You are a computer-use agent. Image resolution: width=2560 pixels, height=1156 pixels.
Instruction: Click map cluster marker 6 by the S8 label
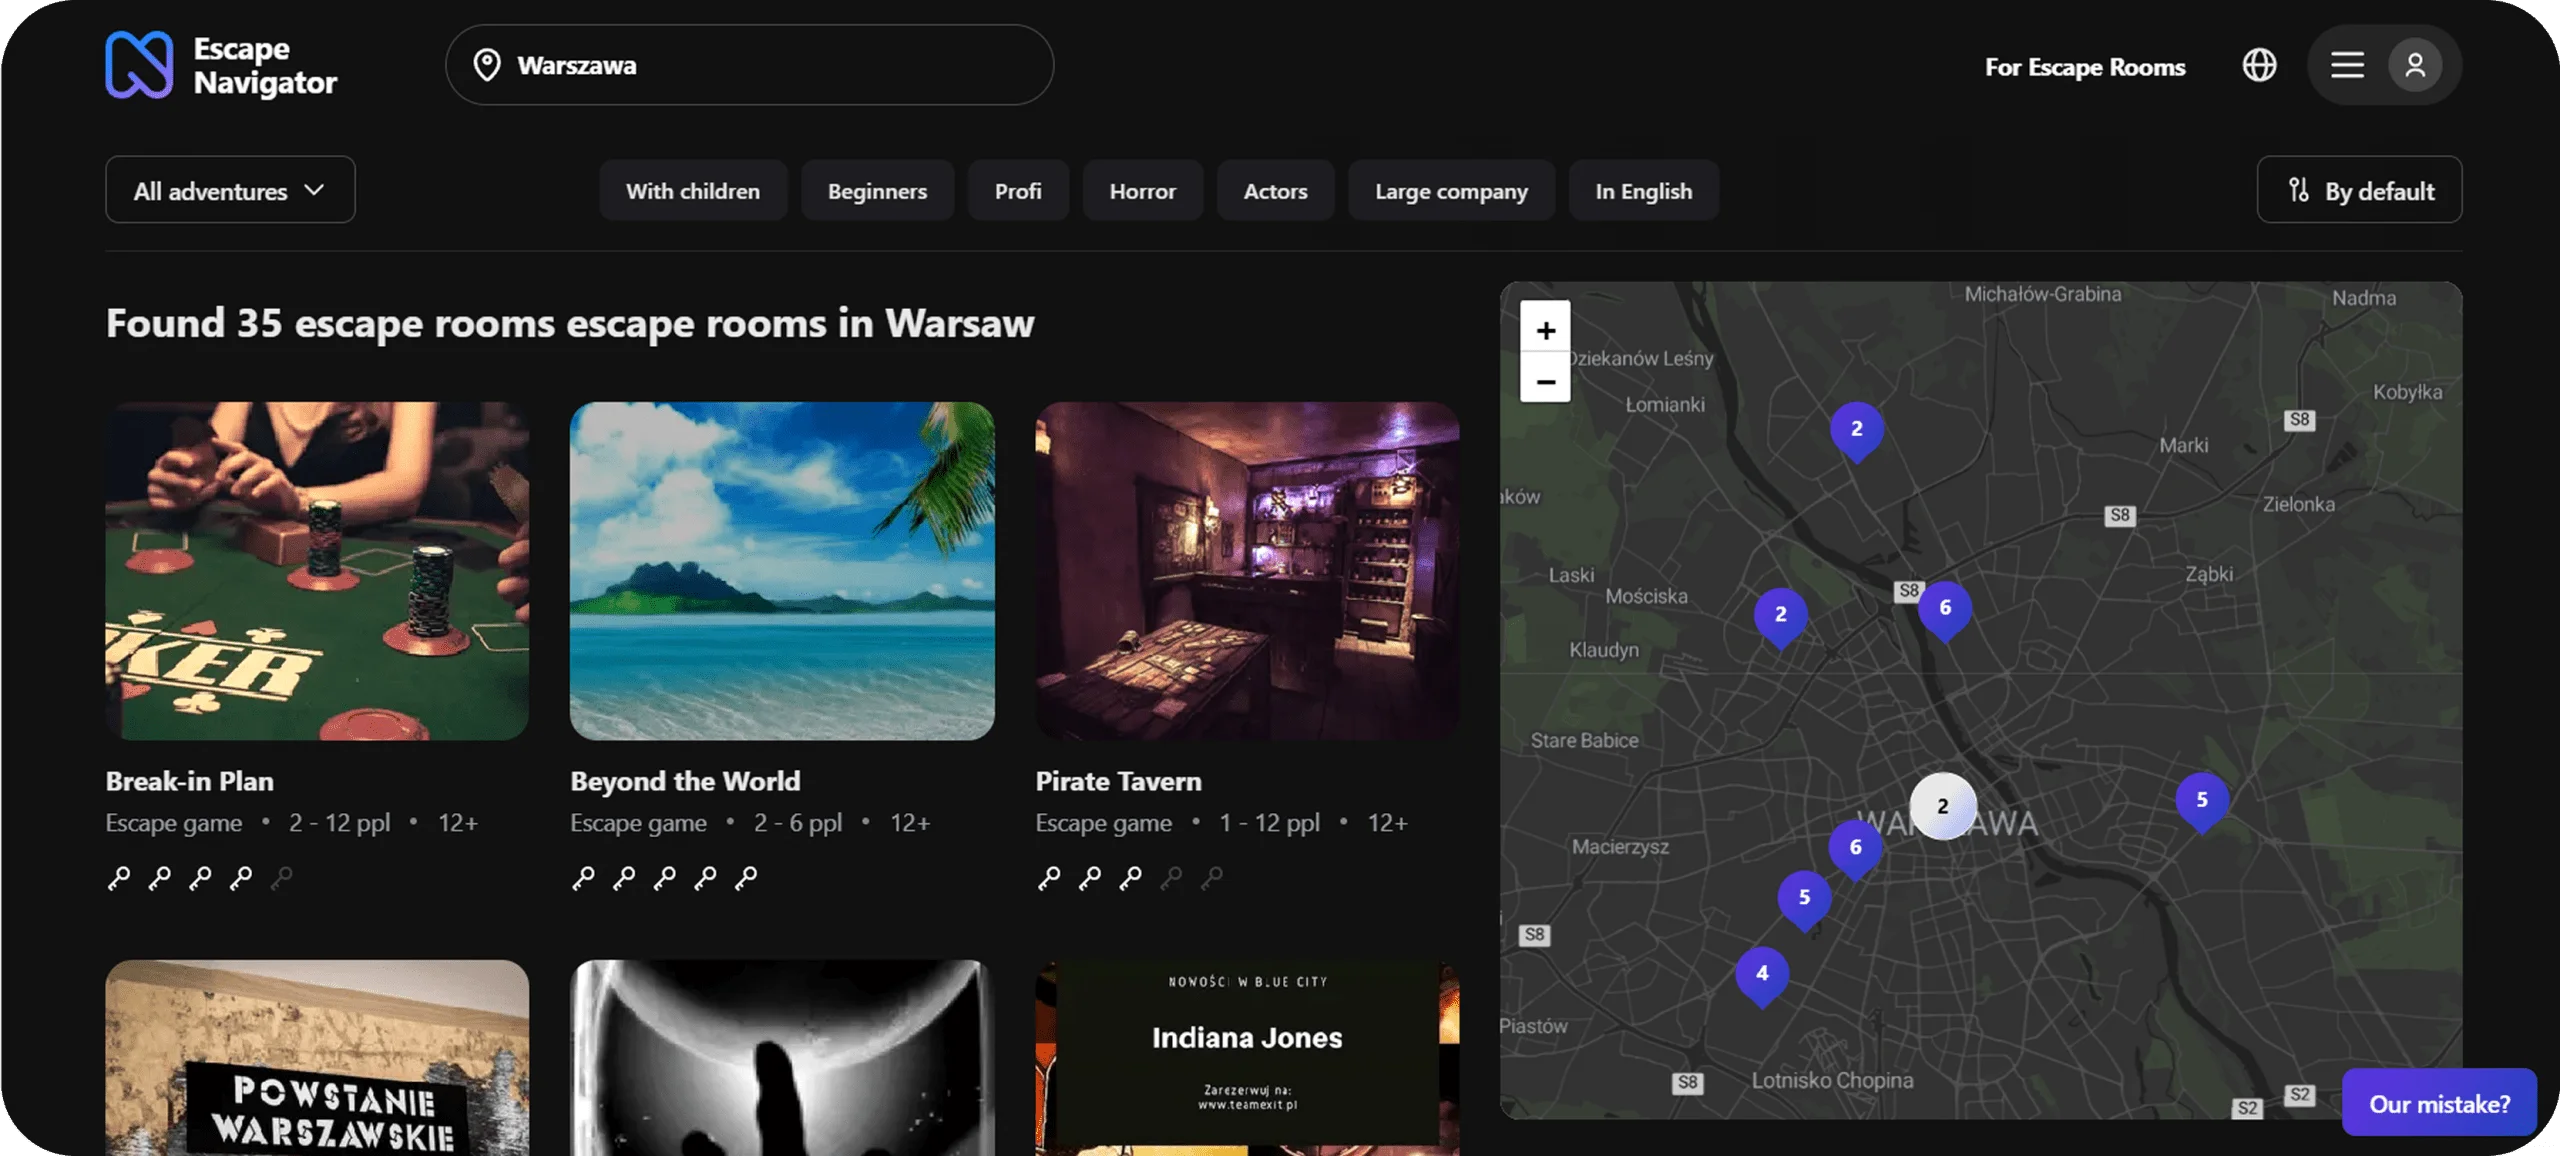click(1945, 611)
